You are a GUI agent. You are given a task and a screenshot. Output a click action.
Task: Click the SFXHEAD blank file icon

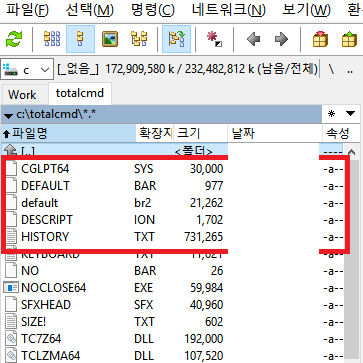(x=11, y=305)
